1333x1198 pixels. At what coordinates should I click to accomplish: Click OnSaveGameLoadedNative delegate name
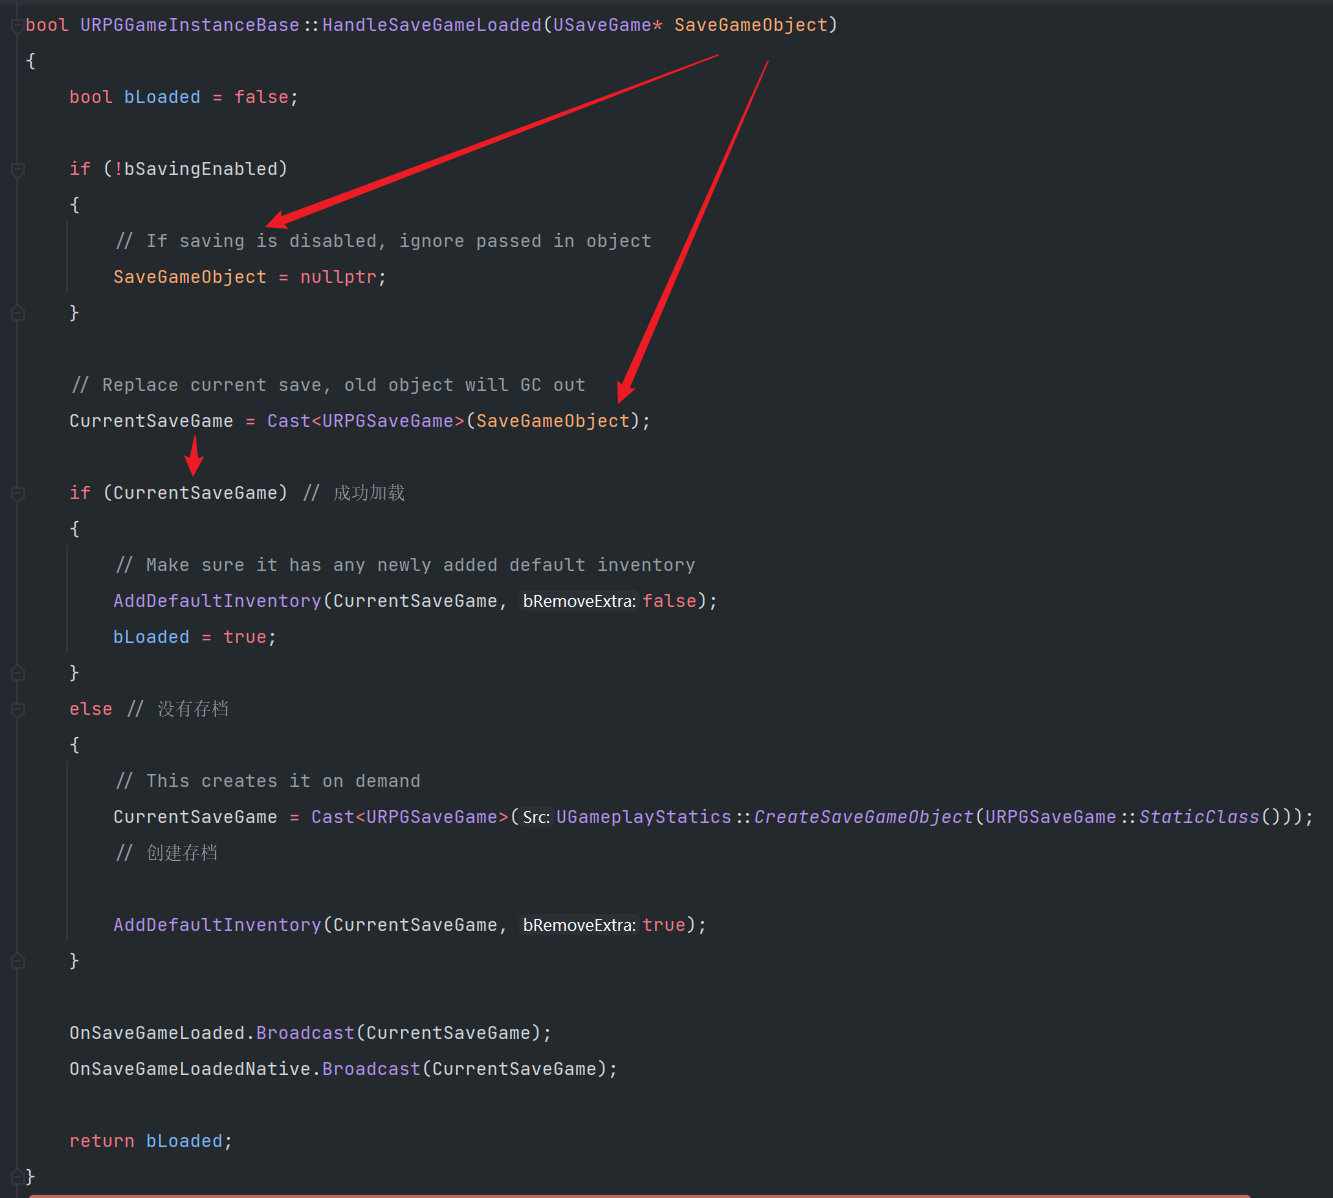click(190, 1069)
